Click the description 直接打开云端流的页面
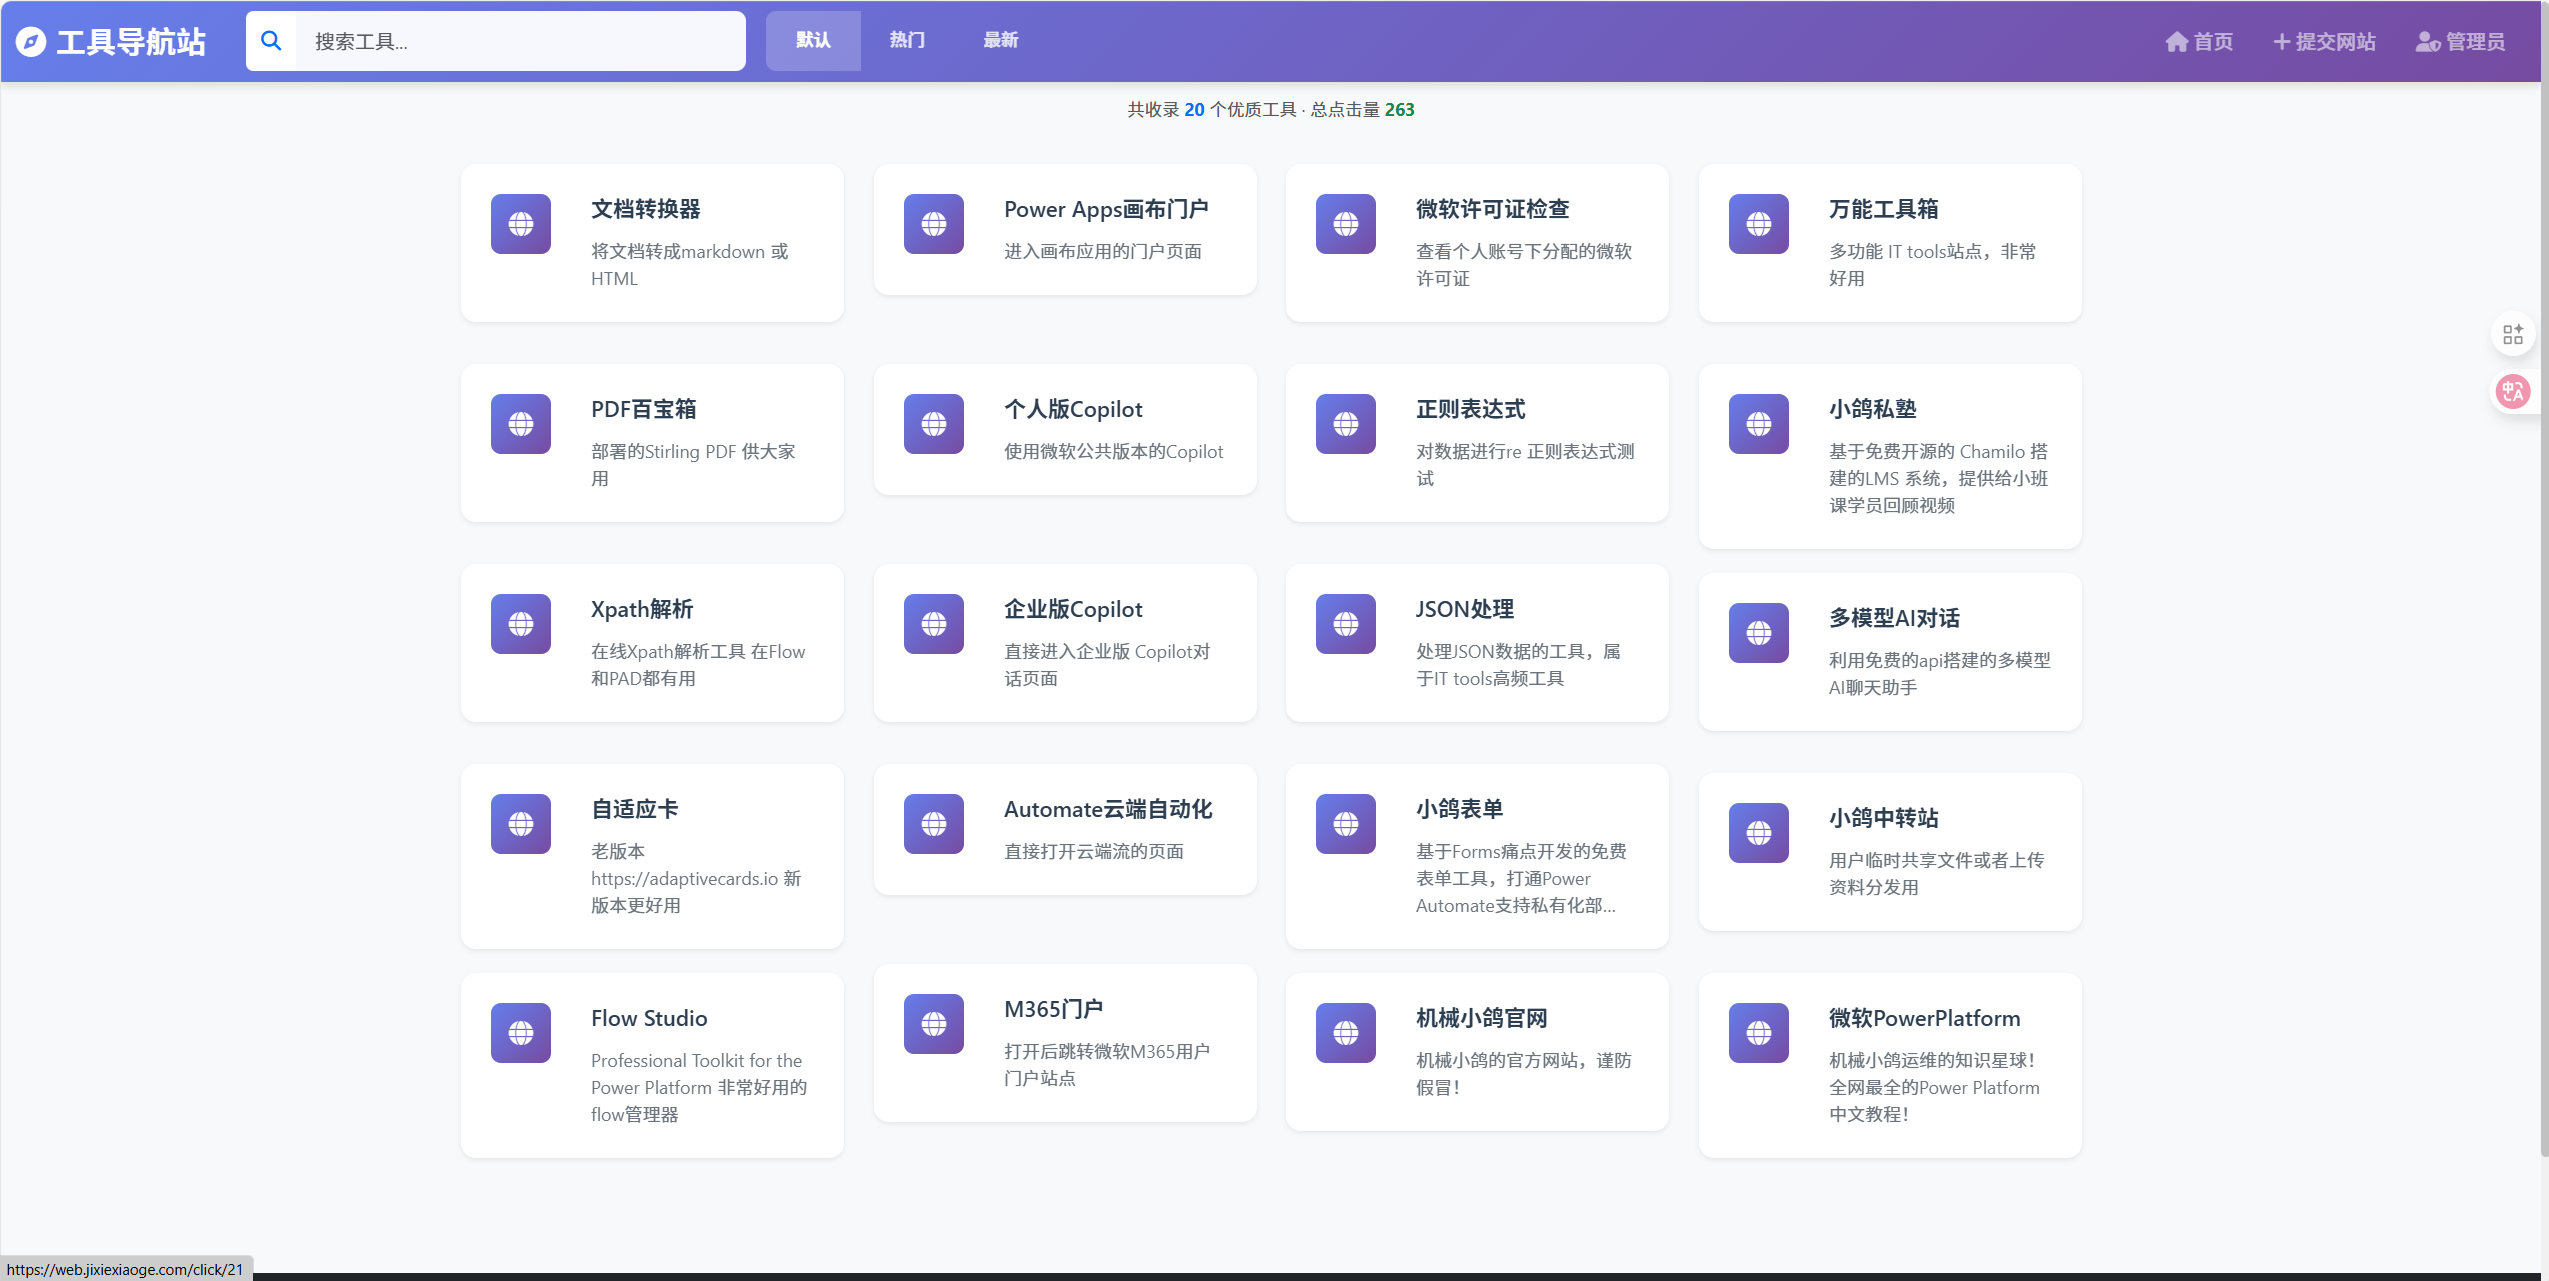Image resolution: width=2549 pixels, height=1281 pixels. pyautogui.click(x=1094, y=851)
